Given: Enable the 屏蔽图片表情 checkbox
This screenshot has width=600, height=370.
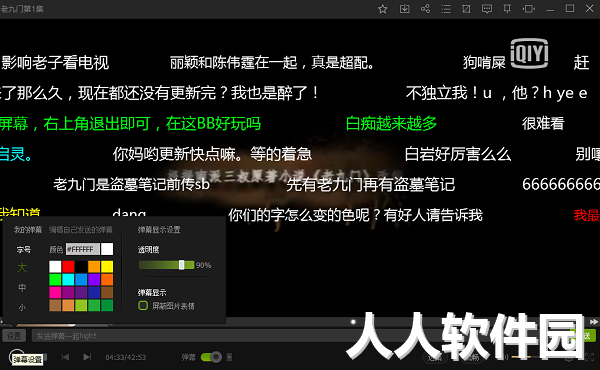Looking at the screenshot, I should click(x=143, y=306).
